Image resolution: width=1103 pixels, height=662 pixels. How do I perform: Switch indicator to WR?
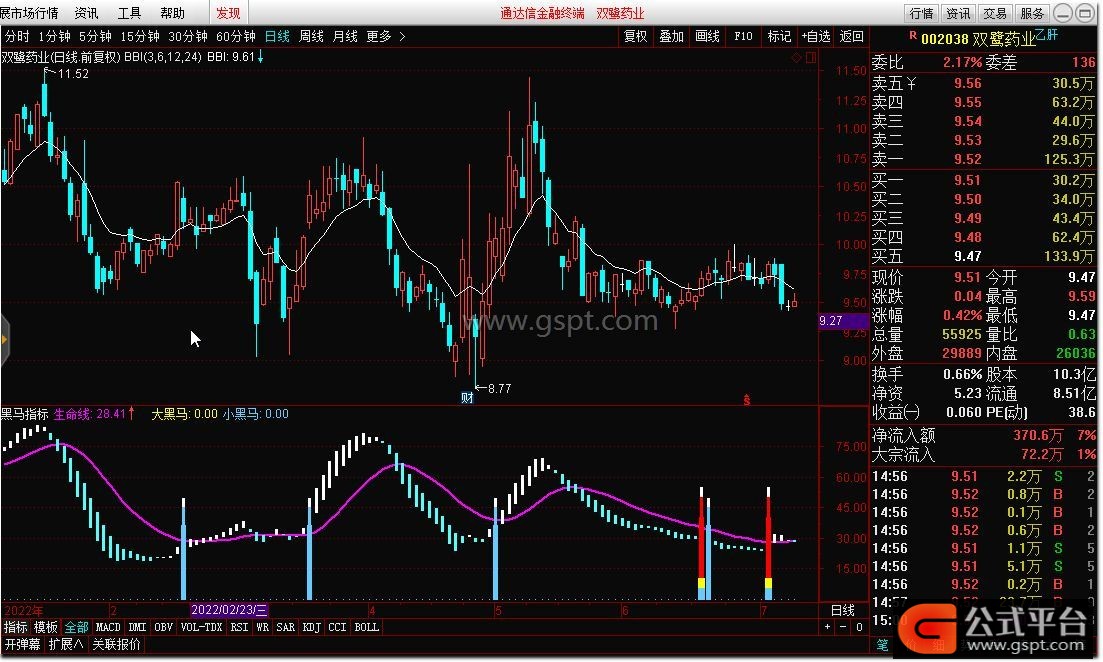click(x=263, y=627)
